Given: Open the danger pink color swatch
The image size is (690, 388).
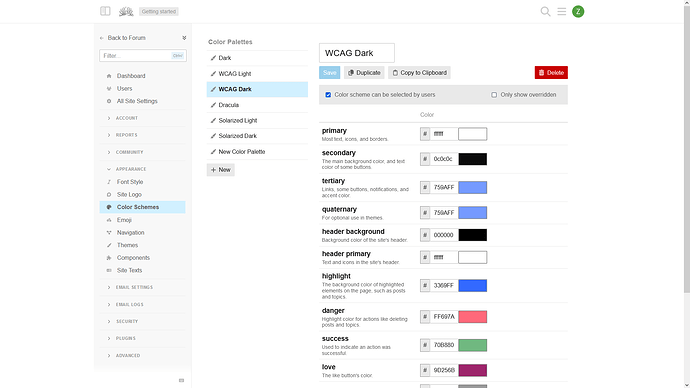Looking at the screenshot, I should 473,317.
